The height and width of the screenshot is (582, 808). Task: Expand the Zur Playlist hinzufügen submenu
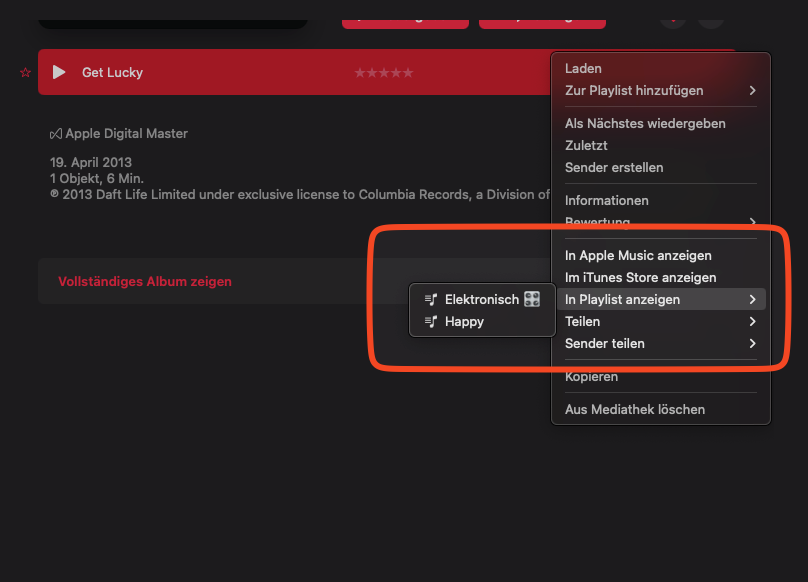(x=752, y=91)
